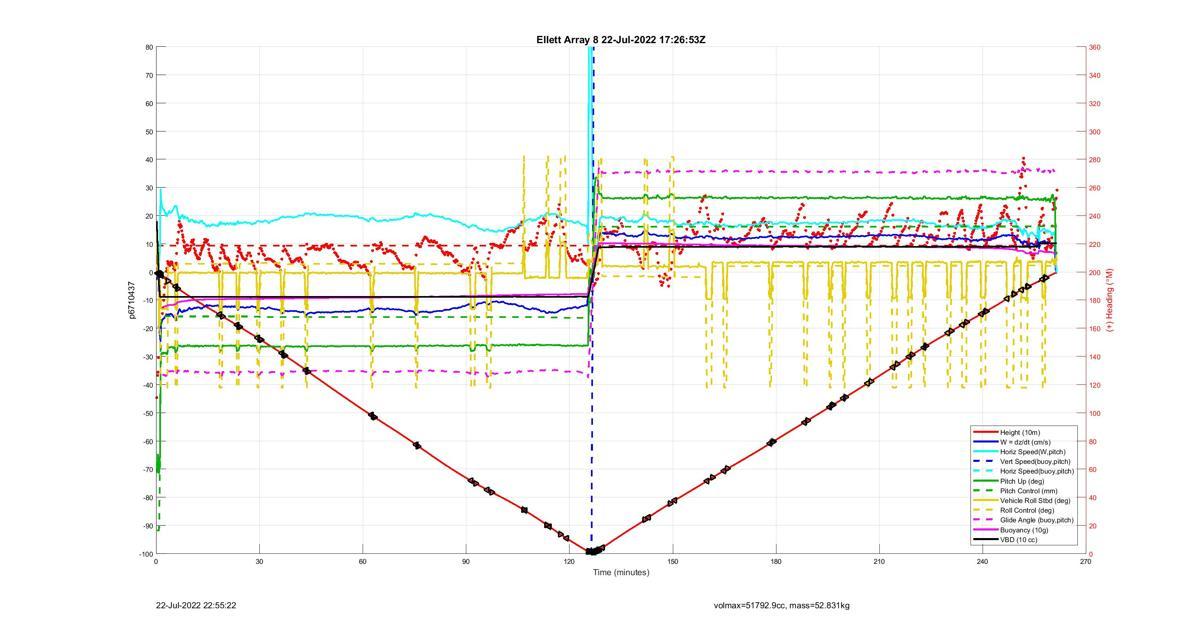The image size is (1200, 622).
Task: Click the 'p6710437' left axis label
Action: 131,300
